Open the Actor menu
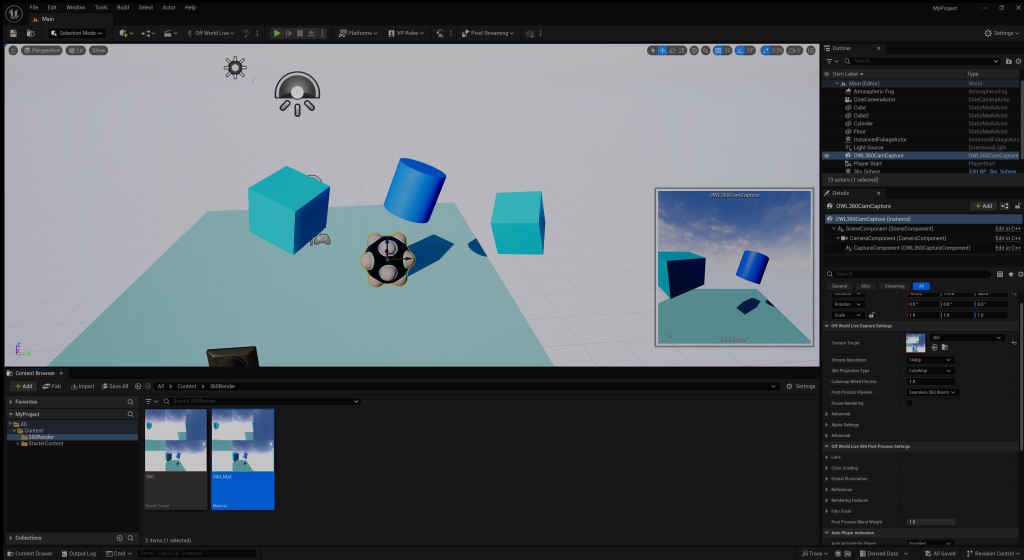 (x=169, y=8)
